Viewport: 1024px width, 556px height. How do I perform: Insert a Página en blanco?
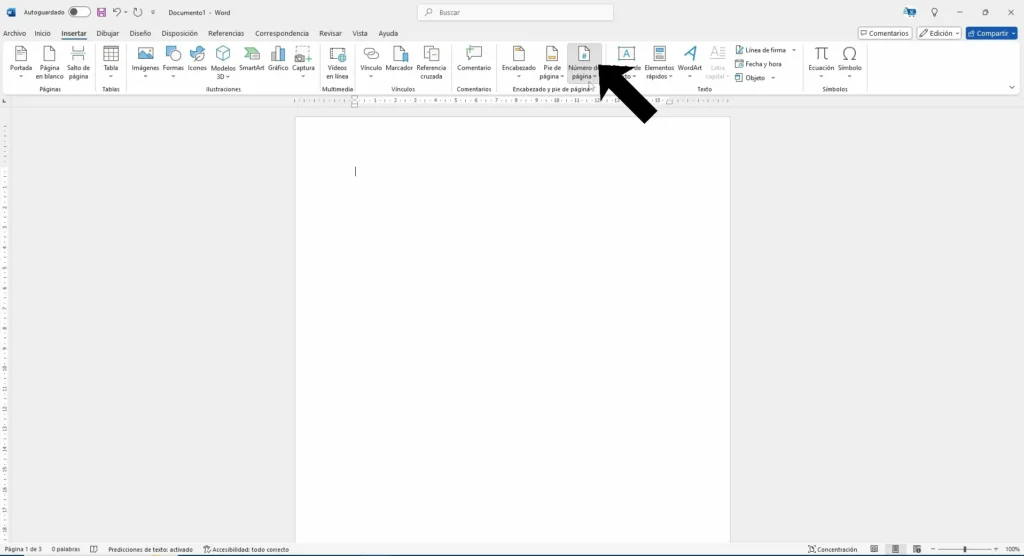pos(50,63)
